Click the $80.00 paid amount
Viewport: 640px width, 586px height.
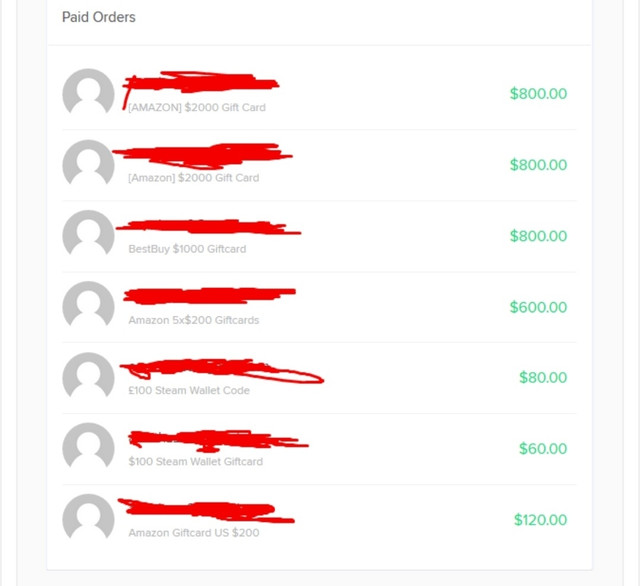tap(543, 377)
